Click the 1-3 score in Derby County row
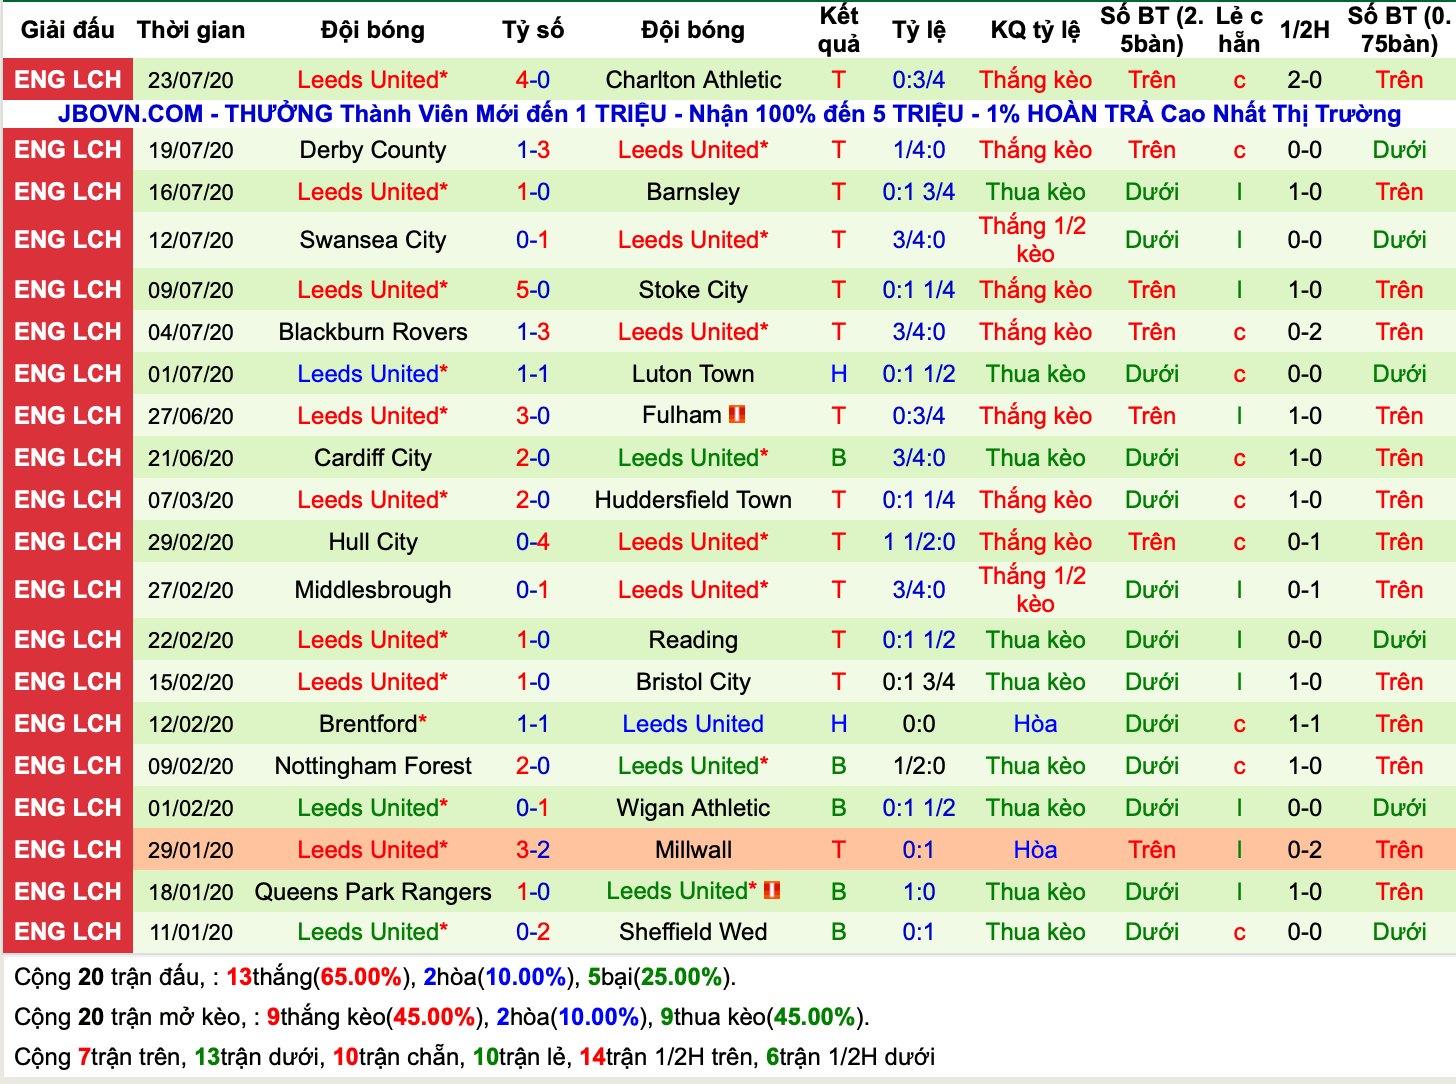1456x1084 pixels. pyautogui.click(x=533, y=150)
